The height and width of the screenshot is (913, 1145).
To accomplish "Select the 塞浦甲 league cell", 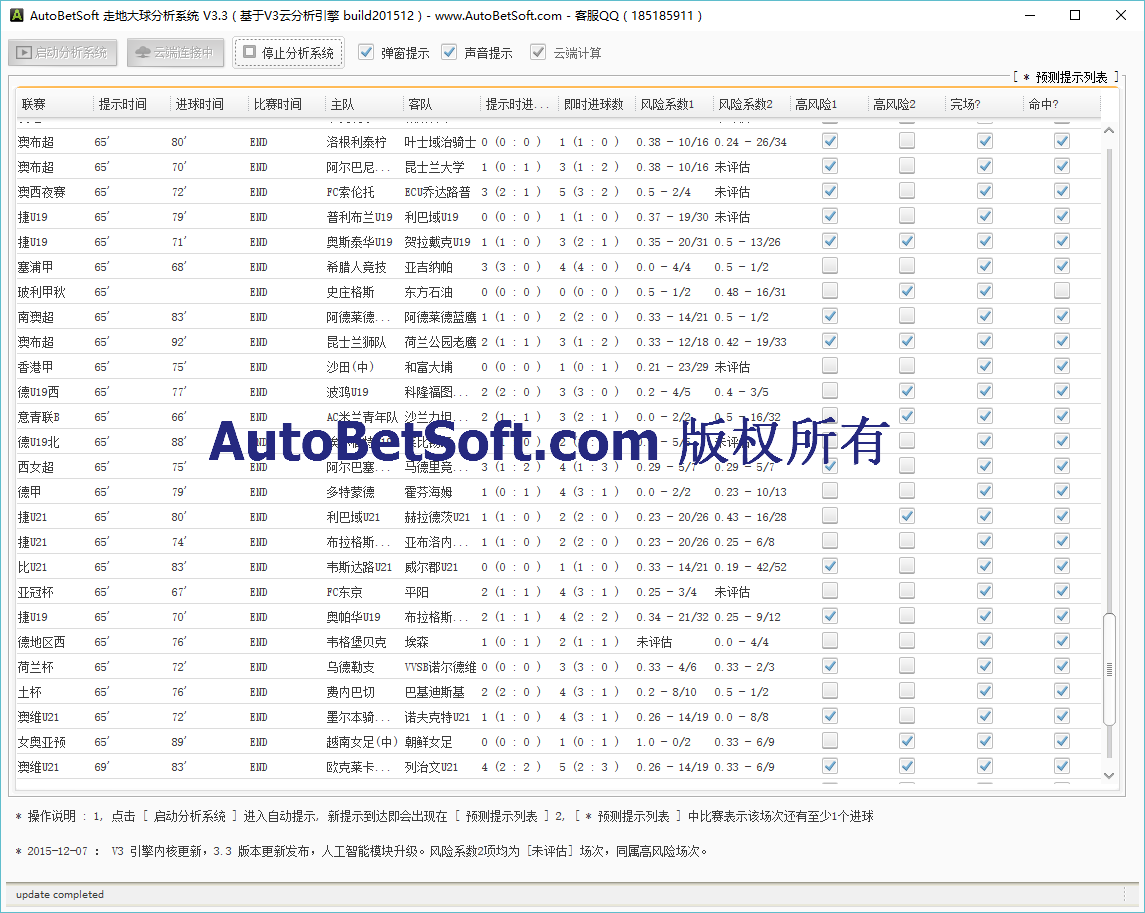I will pyautogui.click(x=35, y=267).
